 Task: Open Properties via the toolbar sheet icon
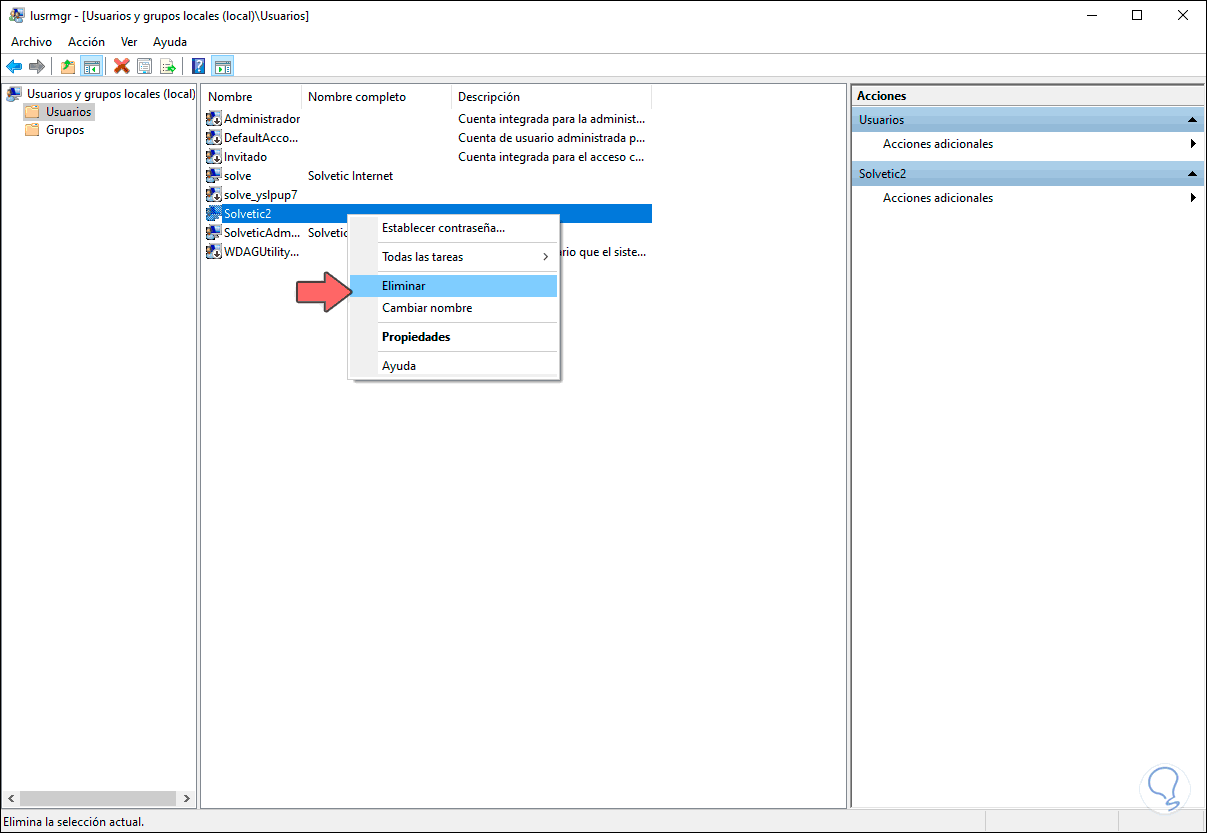(145, 67)
